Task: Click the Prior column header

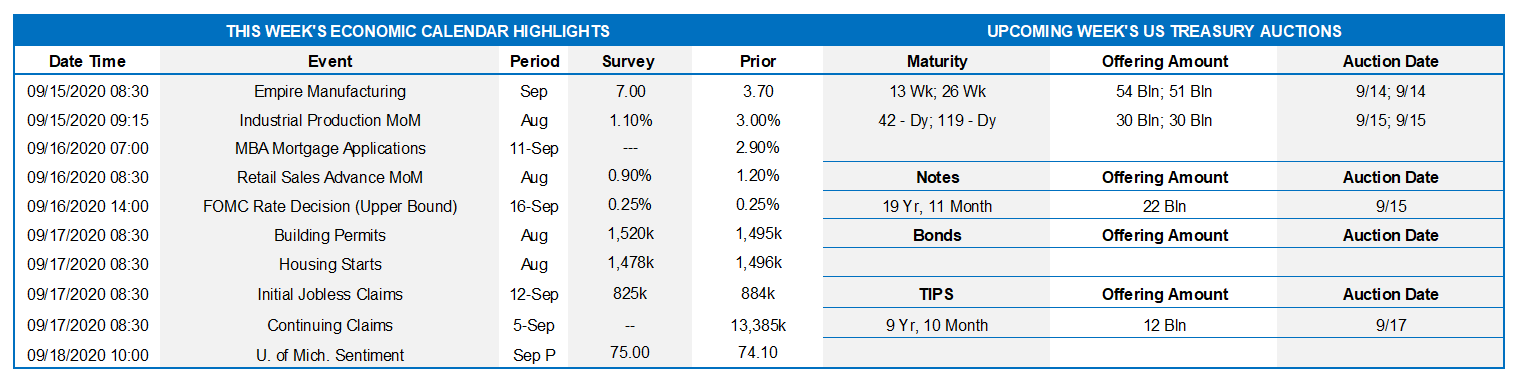Action: pos(758,61)
